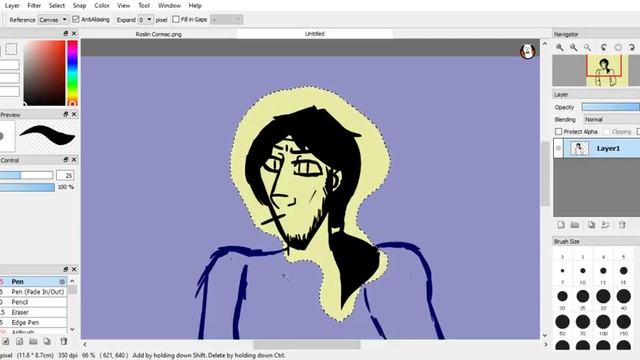This screenshot has width=640, height=360.
Task: Edit brush using the pencil-page icon below brush list
Action: pyautogui.click(x=6, y=341)
